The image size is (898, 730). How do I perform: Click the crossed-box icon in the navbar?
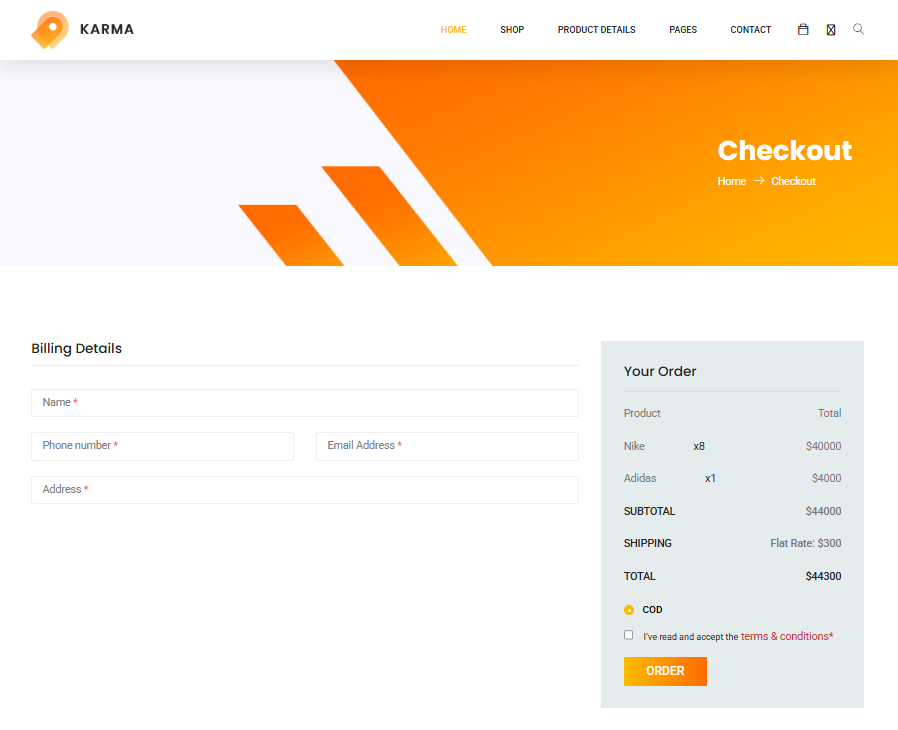point(831,30)
